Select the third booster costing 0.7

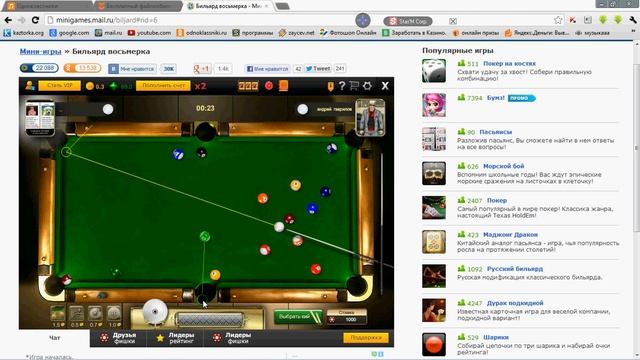95,314
